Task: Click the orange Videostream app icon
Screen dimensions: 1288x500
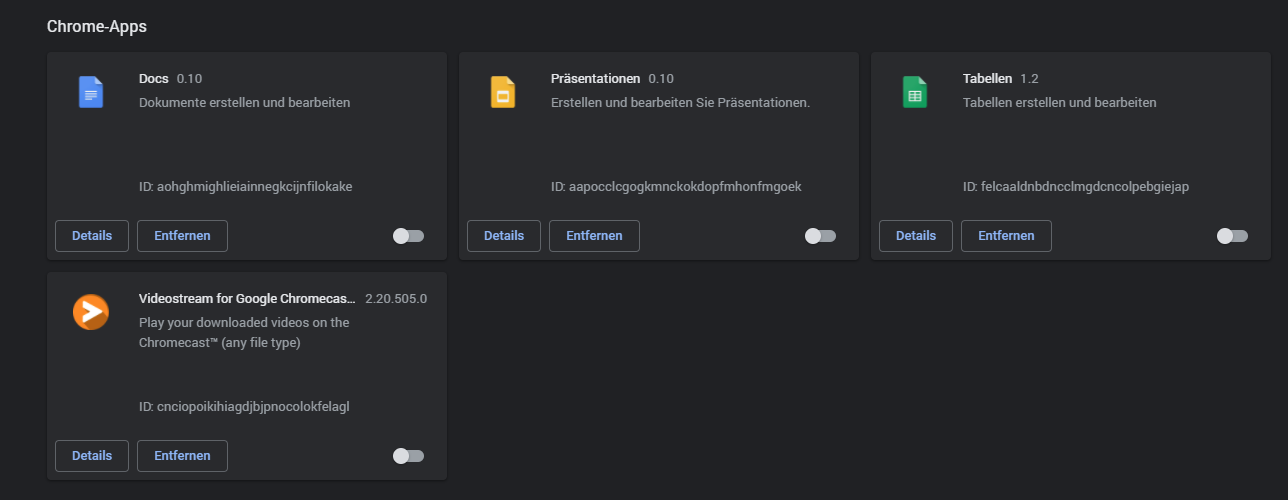Action: pos(91,312)
